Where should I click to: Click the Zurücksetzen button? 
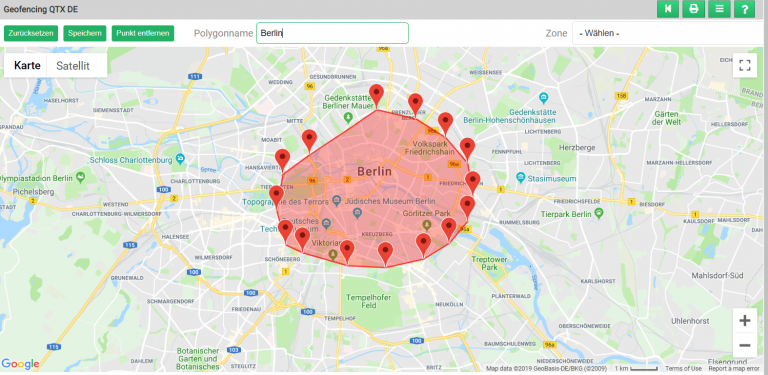pos(31,33)
